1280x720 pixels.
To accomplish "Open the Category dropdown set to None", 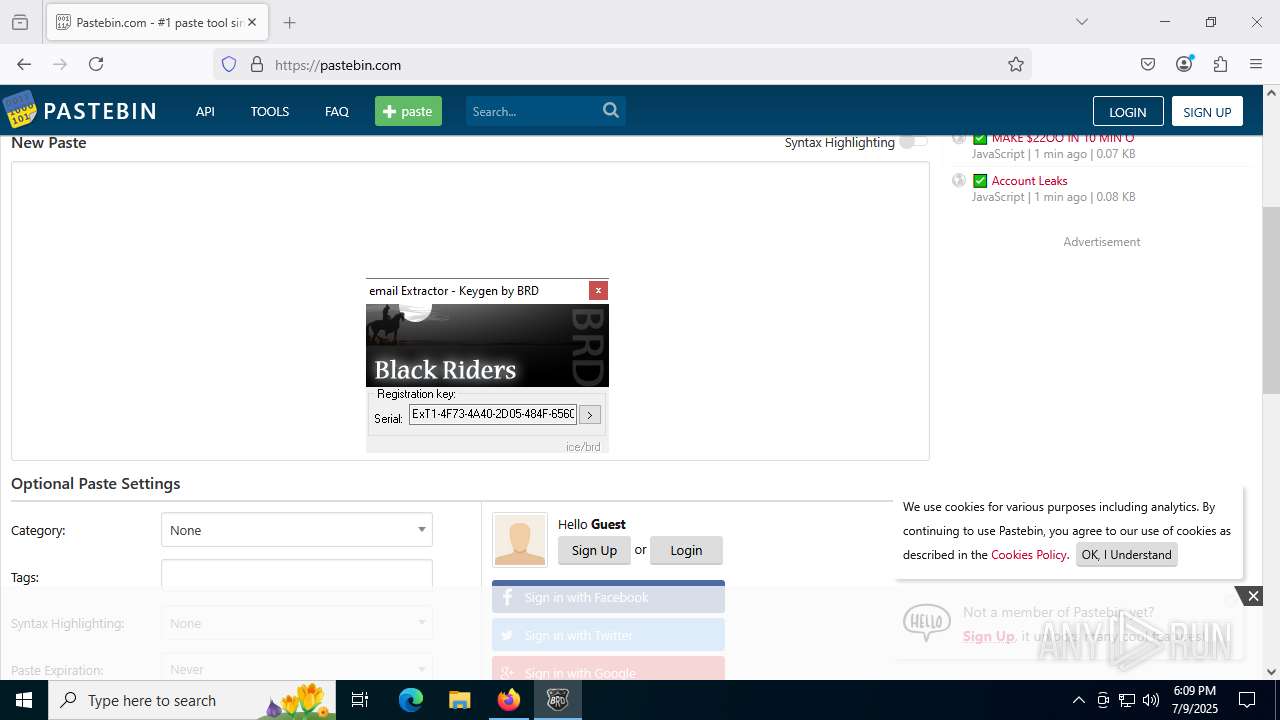I will pyautogui.click(x=297, y=530).
